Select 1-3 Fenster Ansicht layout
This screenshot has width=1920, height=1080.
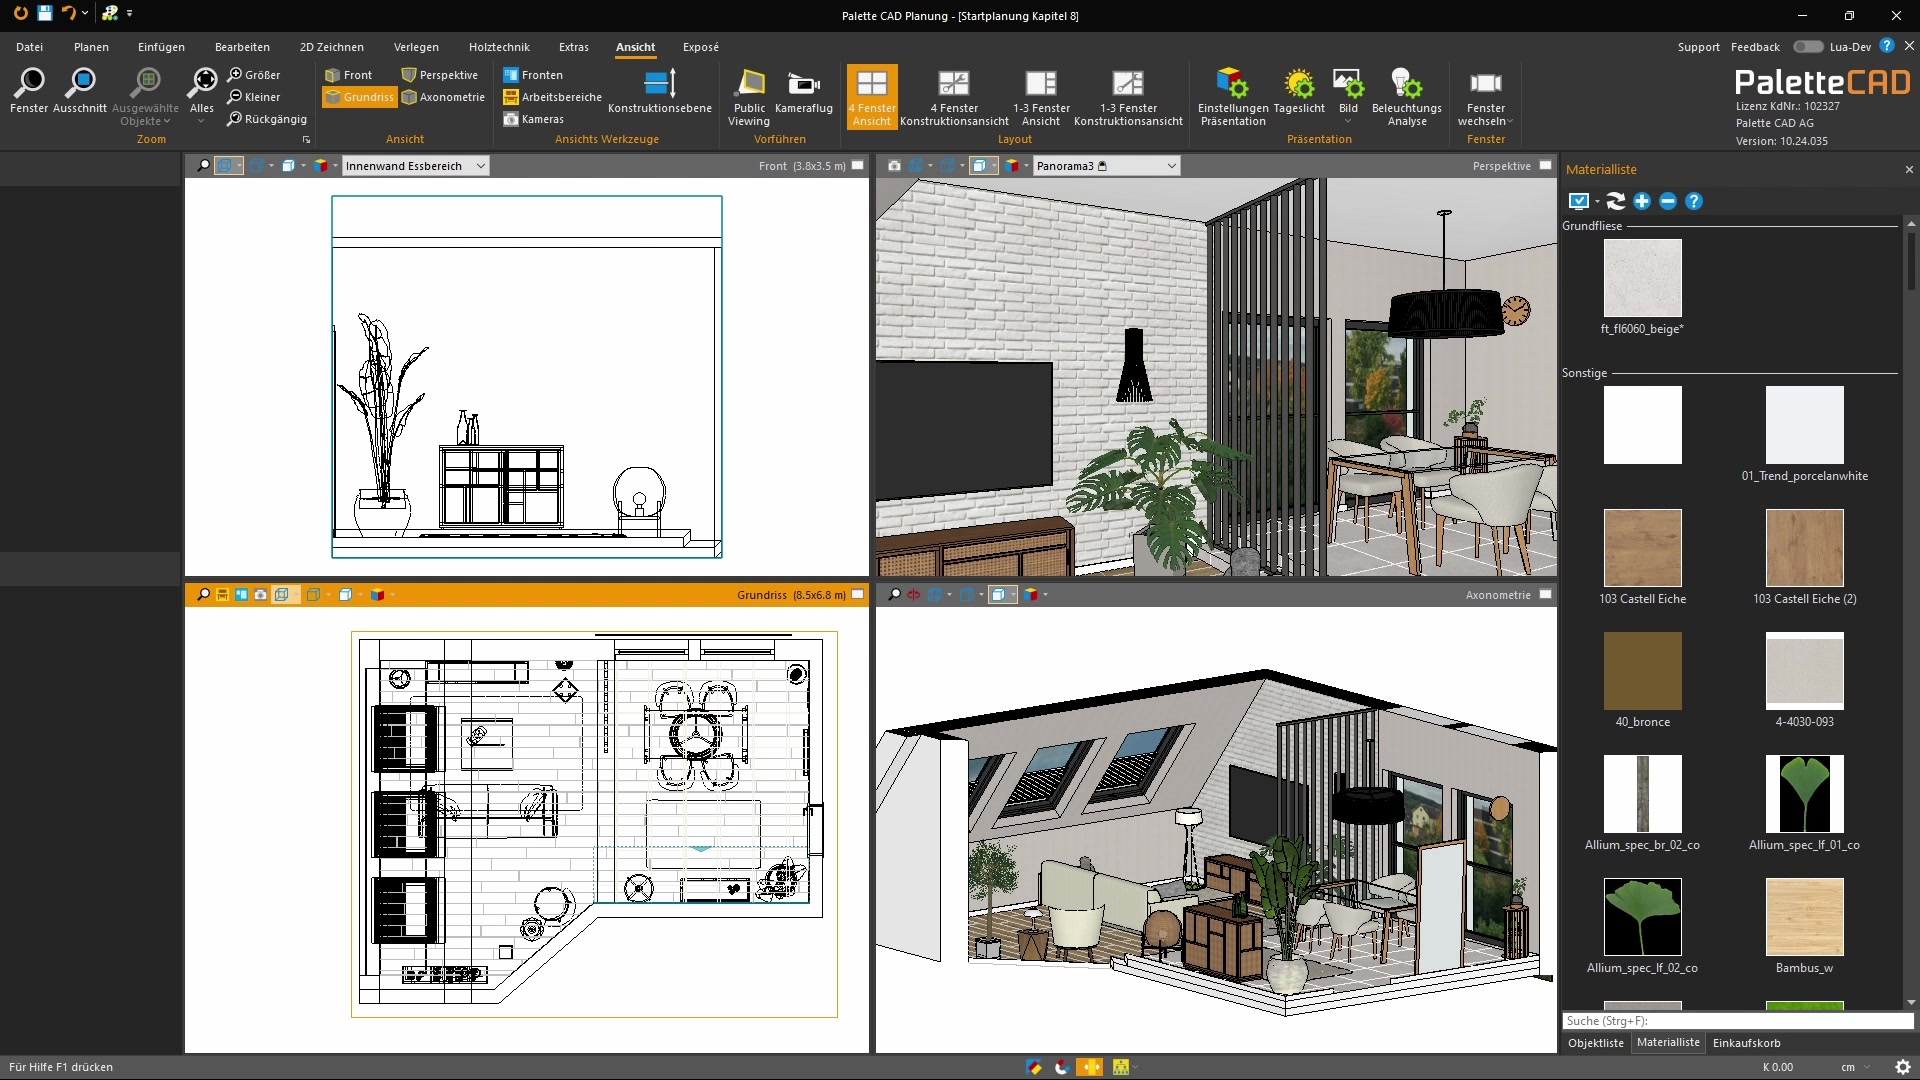[x=1041, y=97]
